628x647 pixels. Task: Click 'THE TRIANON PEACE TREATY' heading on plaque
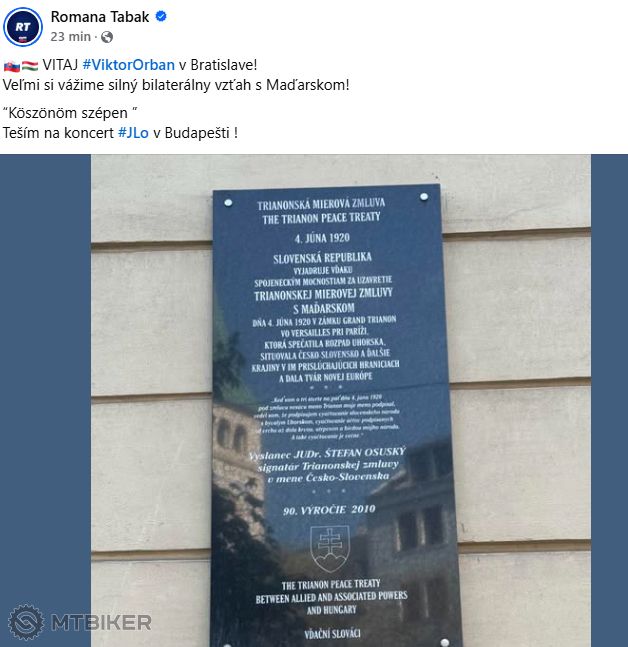(321, 218)
